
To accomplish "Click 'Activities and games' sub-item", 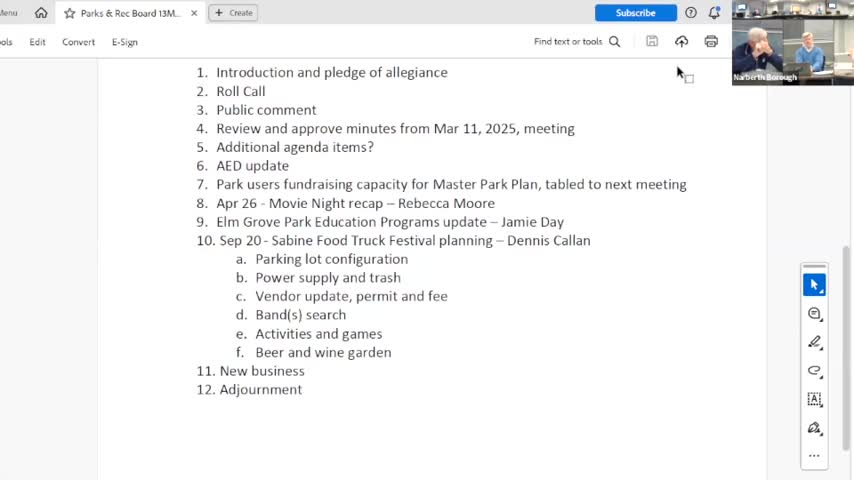I will (x=319, y=333).
